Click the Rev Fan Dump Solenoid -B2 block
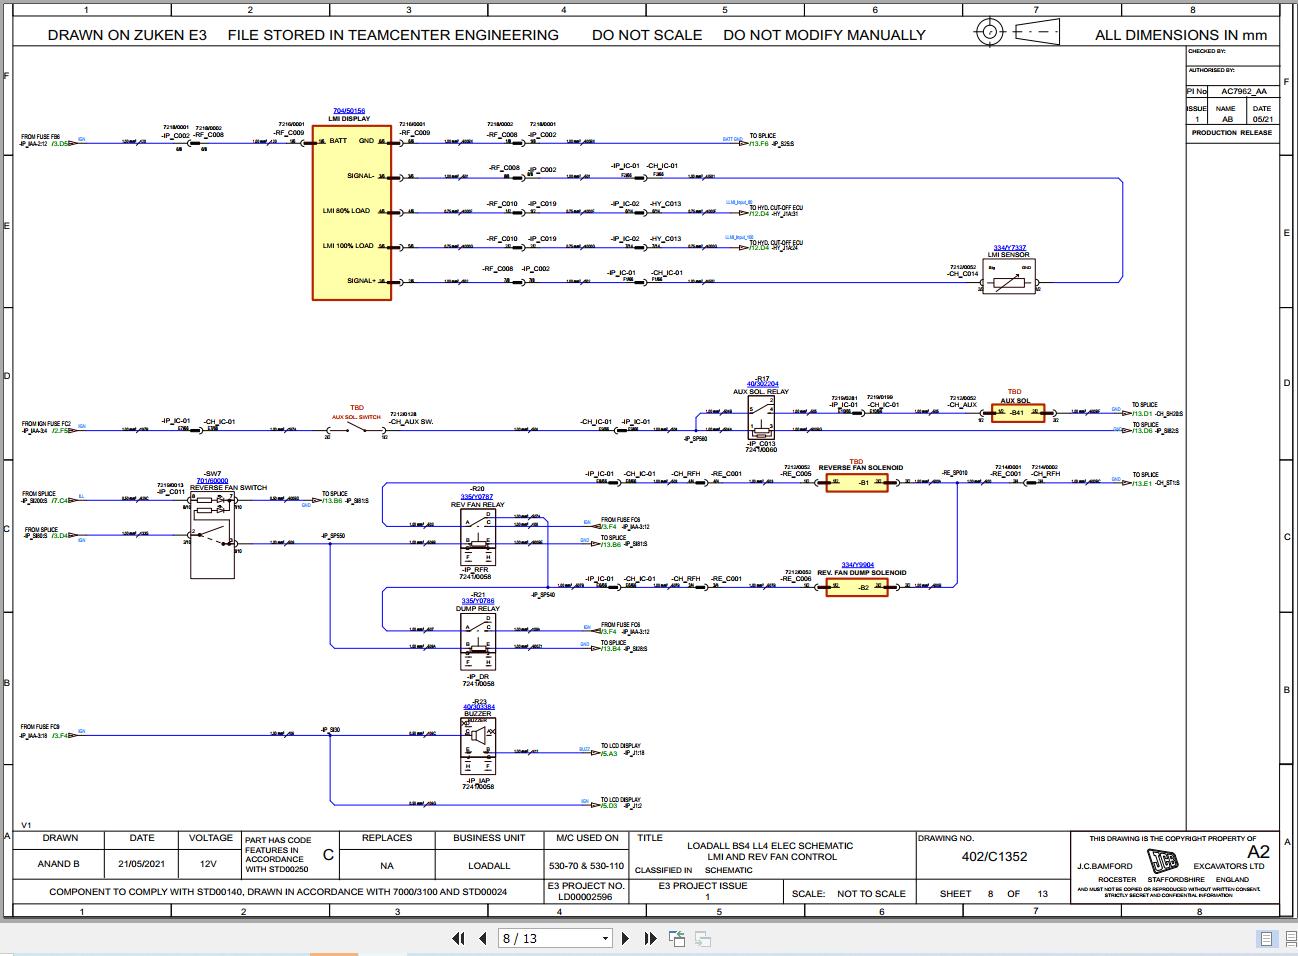1298x956 pixels. point(857,588)
